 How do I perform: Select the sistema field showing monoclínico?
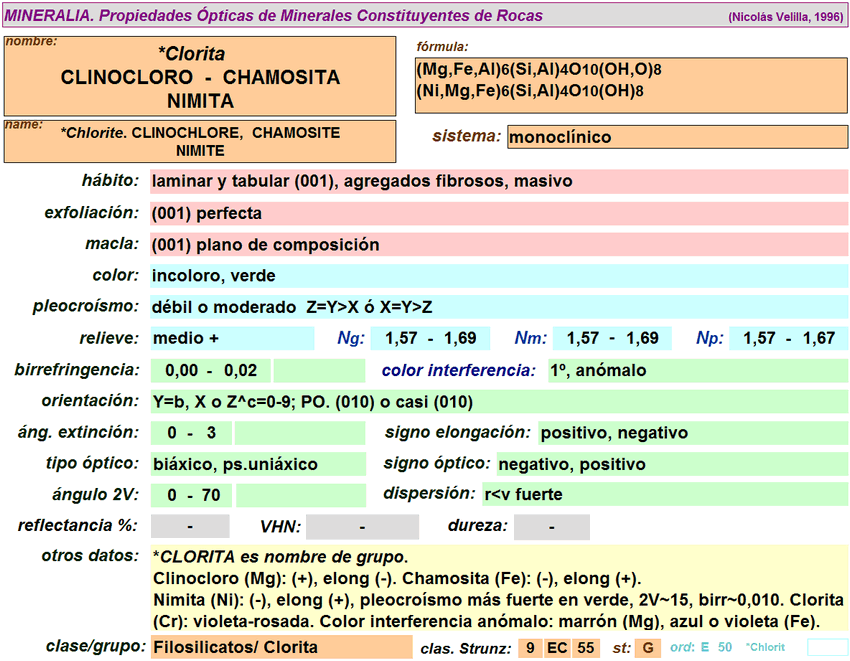pyautogui.click(x=677, y=137)
